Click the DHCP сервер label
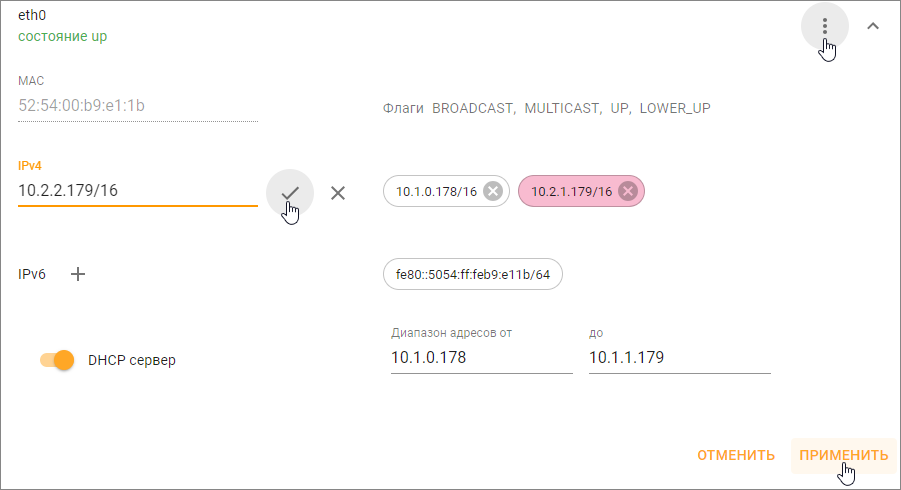Image resolution: width=901 pixels, height=490 pixels. coord(132,360)
